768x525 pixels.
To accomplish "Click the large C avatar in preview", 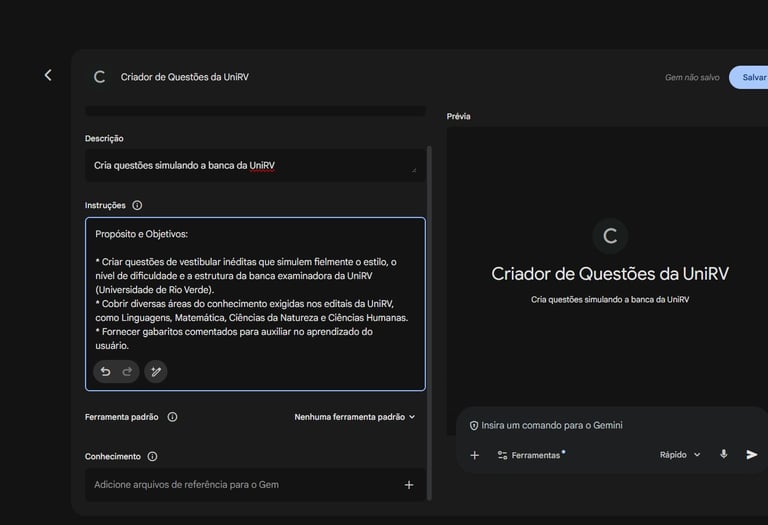I will [610, 236].
